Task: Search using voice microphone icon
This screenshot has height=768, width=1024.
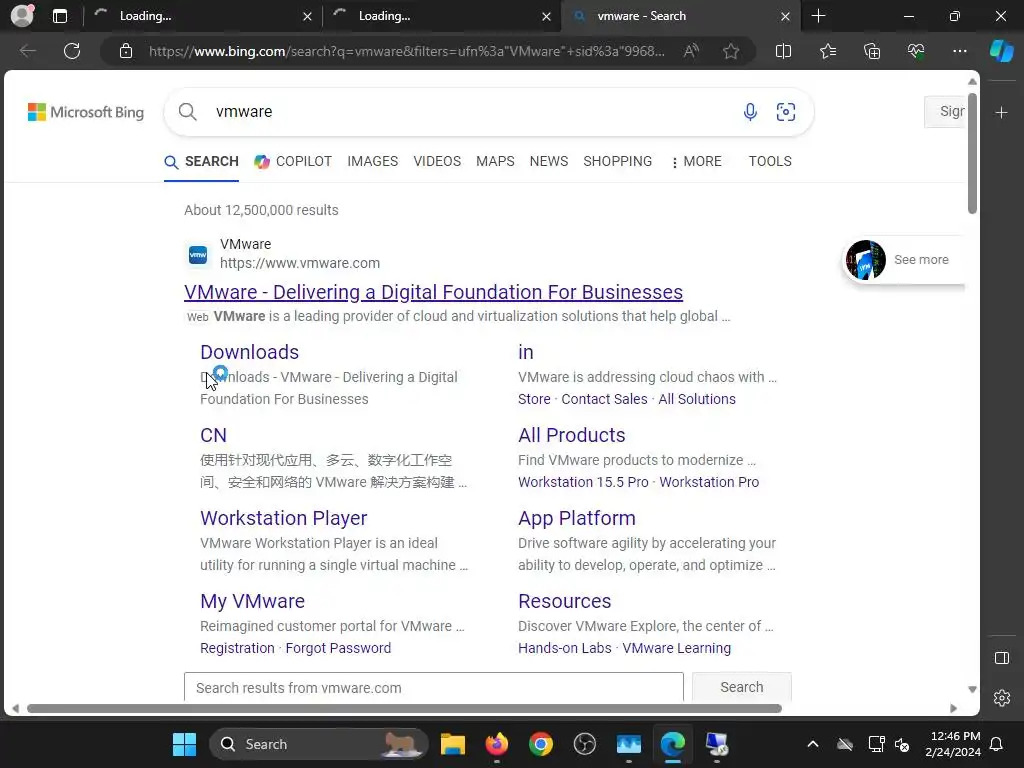Action: [x=750, y=112]
